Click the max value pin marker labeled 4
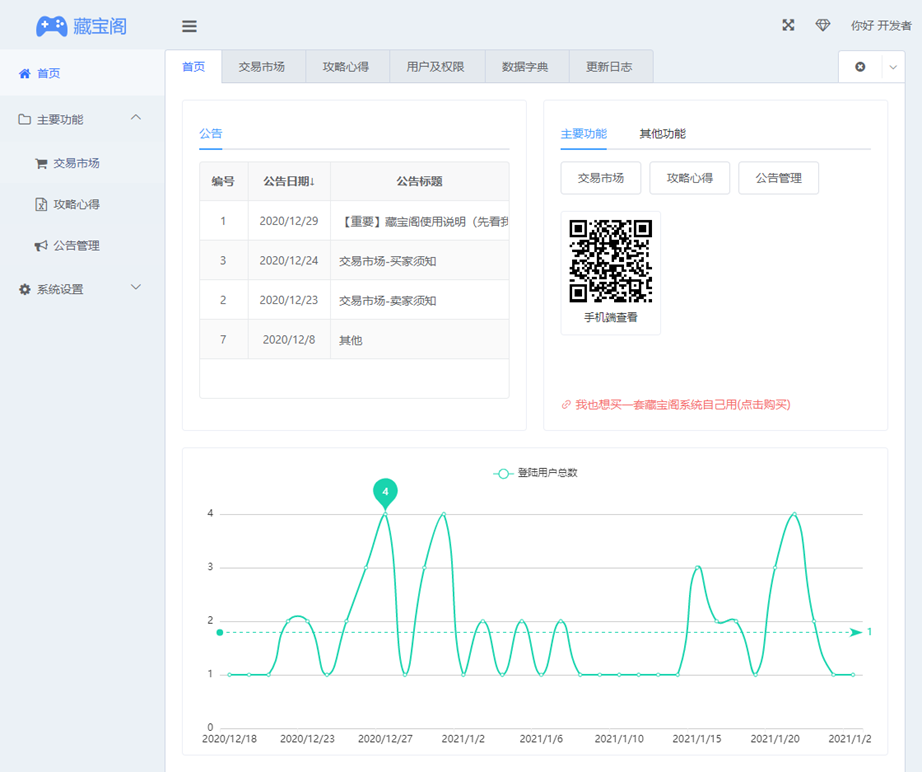 385,493
